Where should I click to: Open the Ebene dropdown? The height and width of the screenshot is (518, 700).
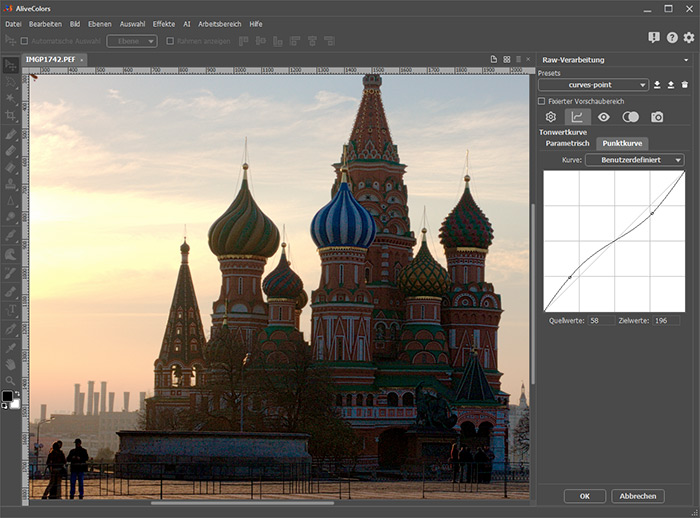point(132,42)
